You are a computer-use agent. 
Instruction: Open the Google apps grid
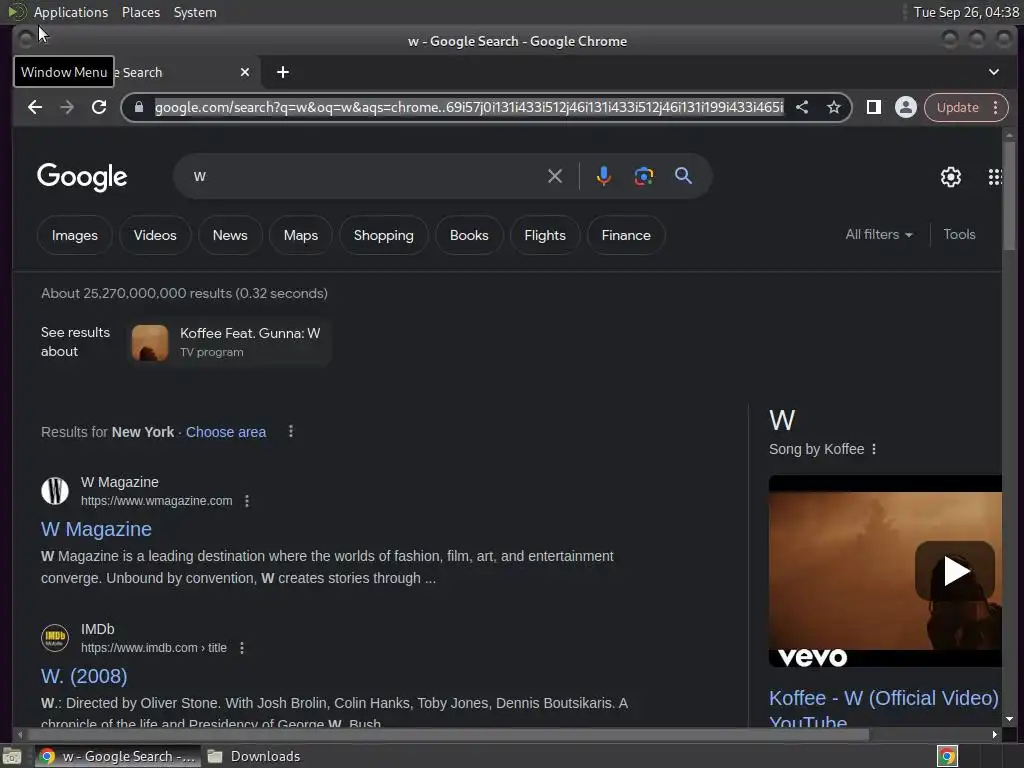(995, 176)
